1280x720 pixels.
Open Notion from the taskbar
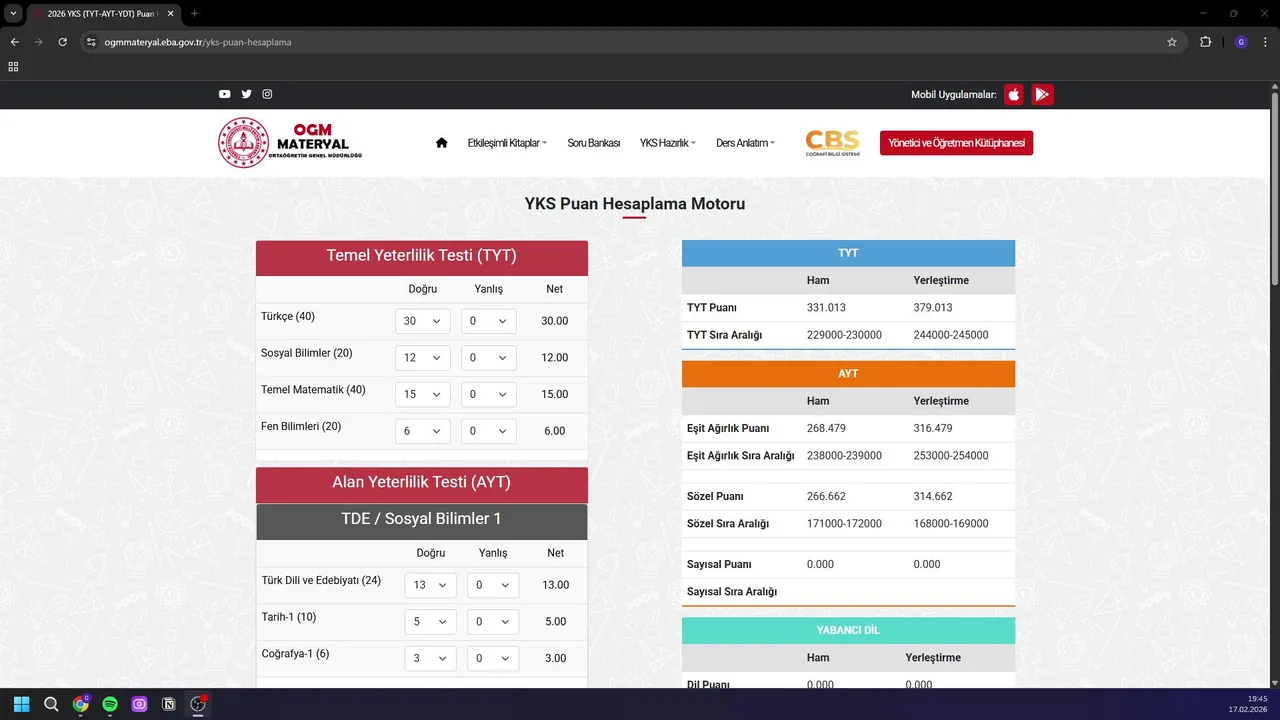[x=169, y=704]
